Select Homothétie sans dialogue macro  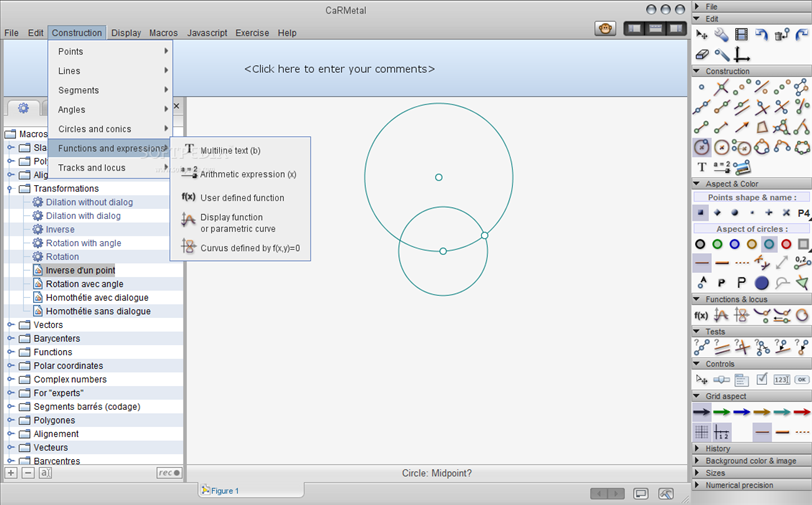tap(98, 311)
